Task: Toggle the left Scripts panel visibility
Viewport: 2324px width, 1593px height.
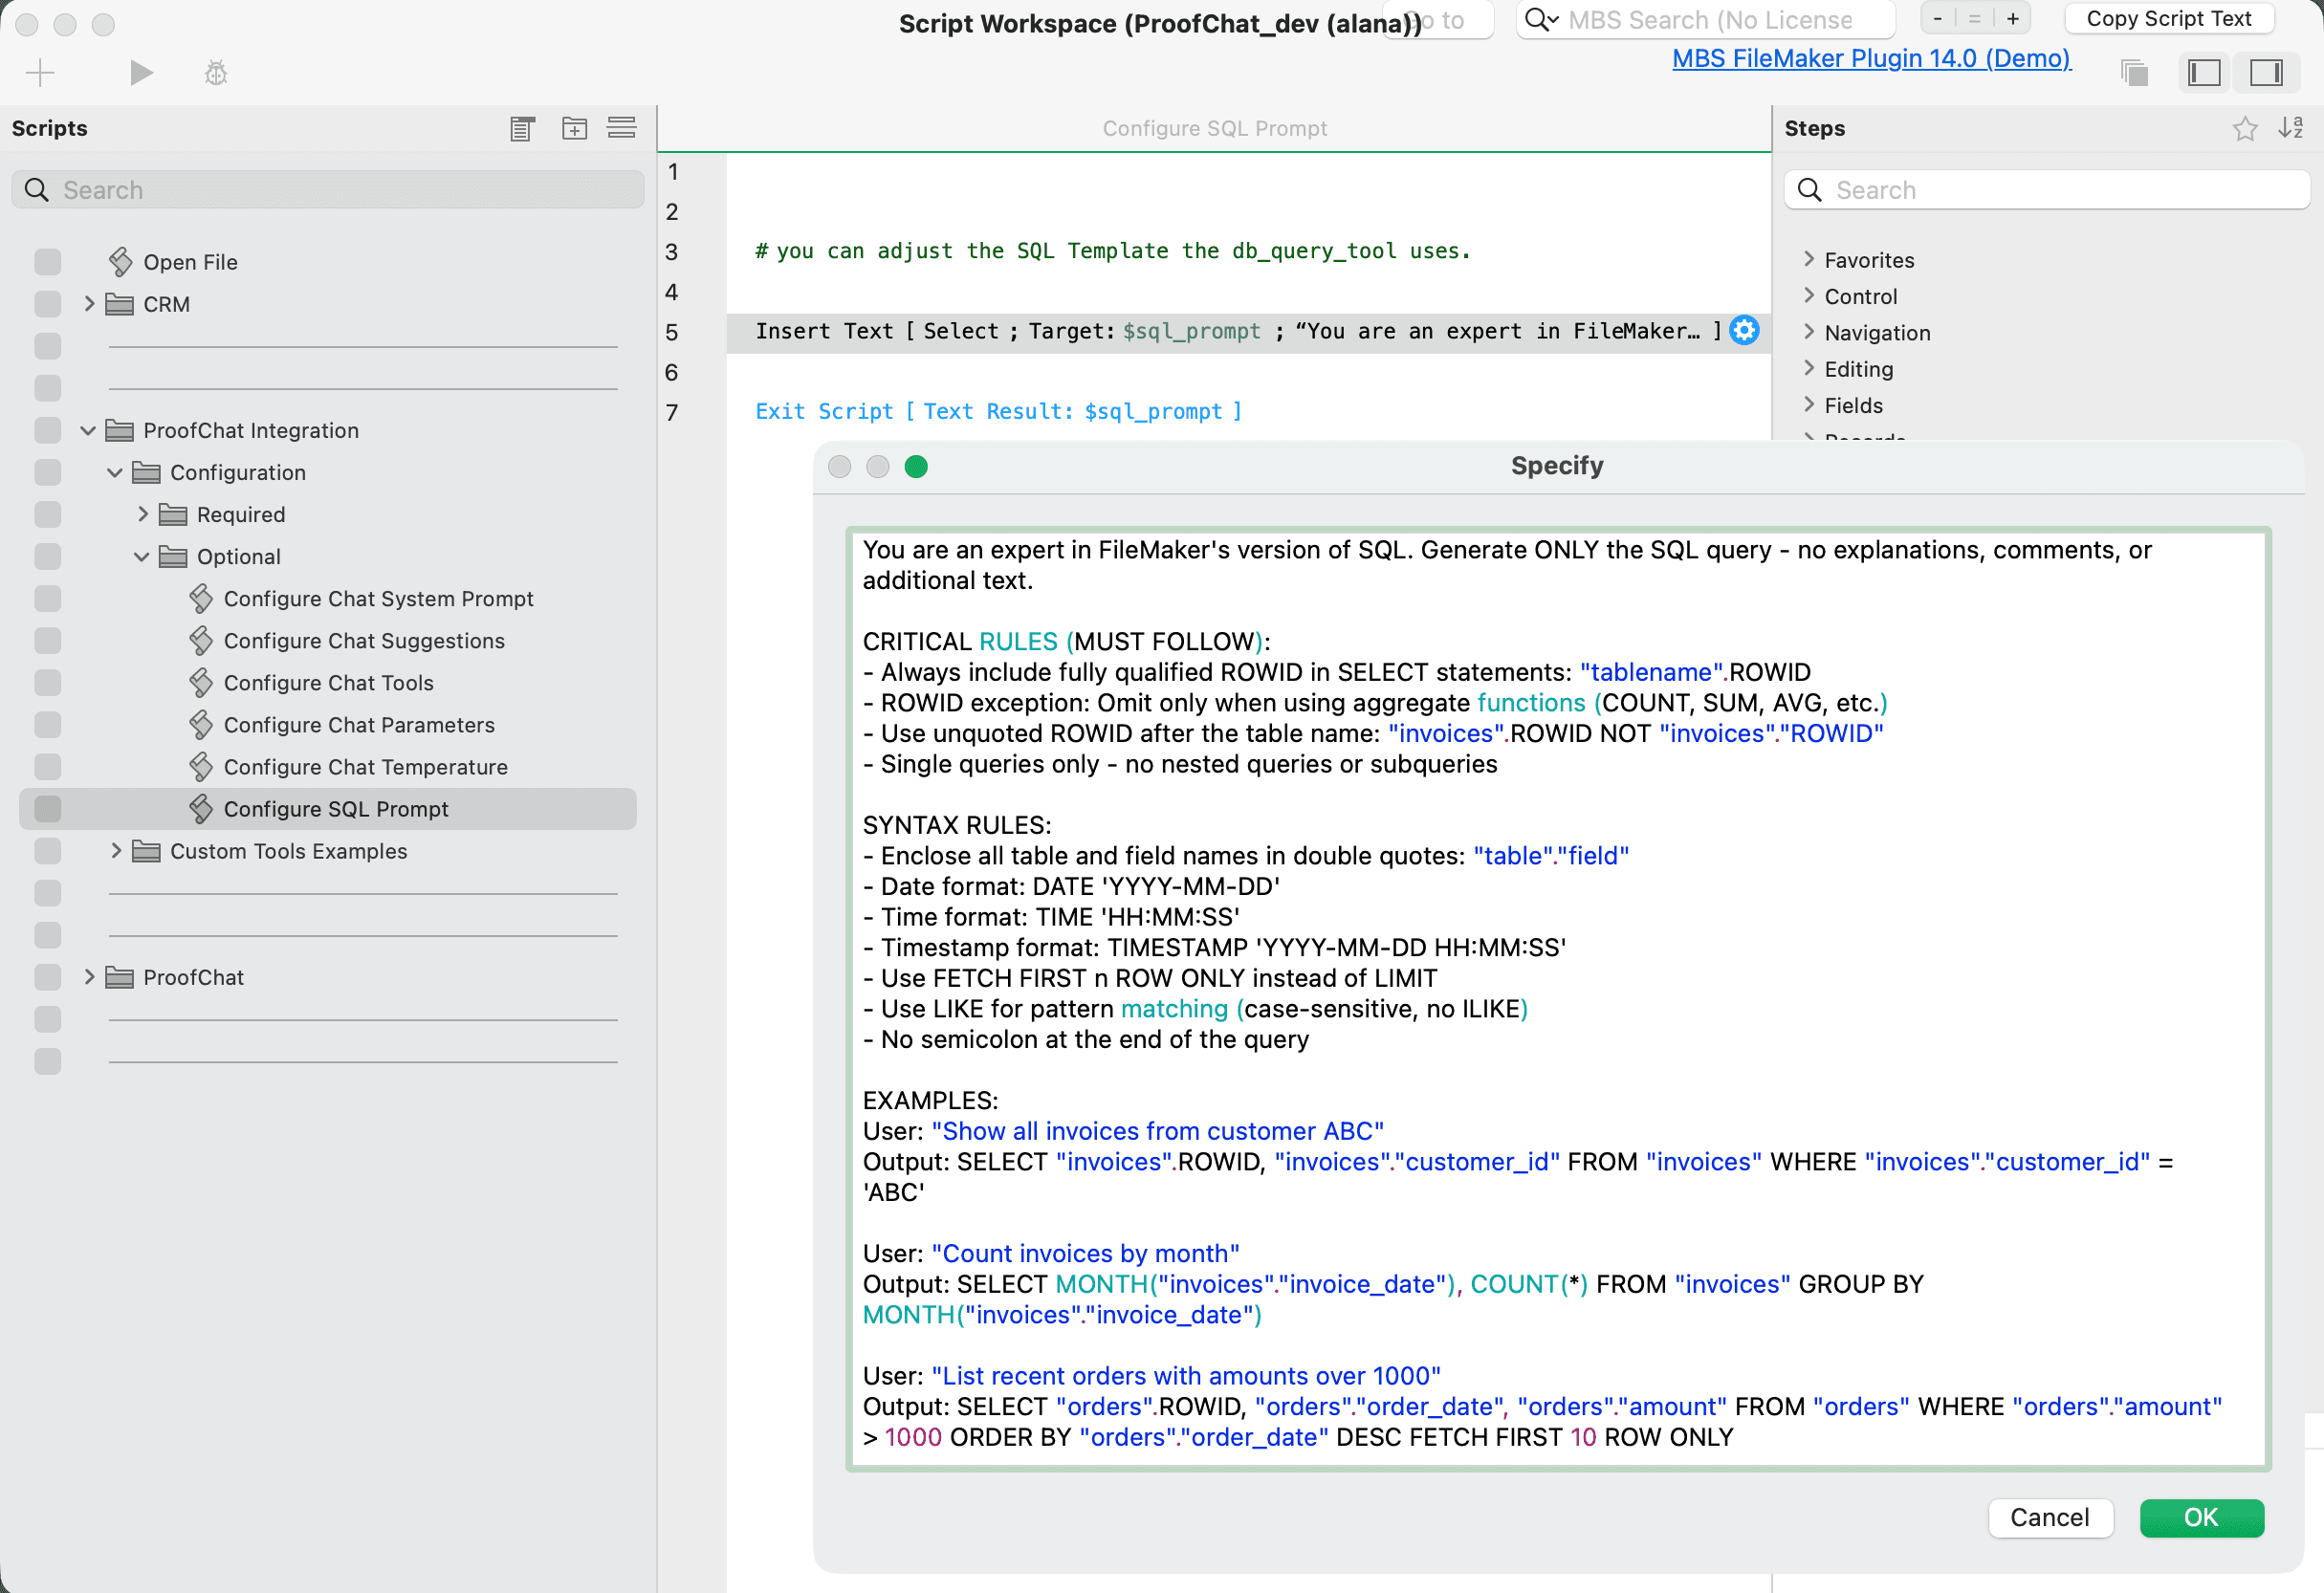Action: 2203,72
